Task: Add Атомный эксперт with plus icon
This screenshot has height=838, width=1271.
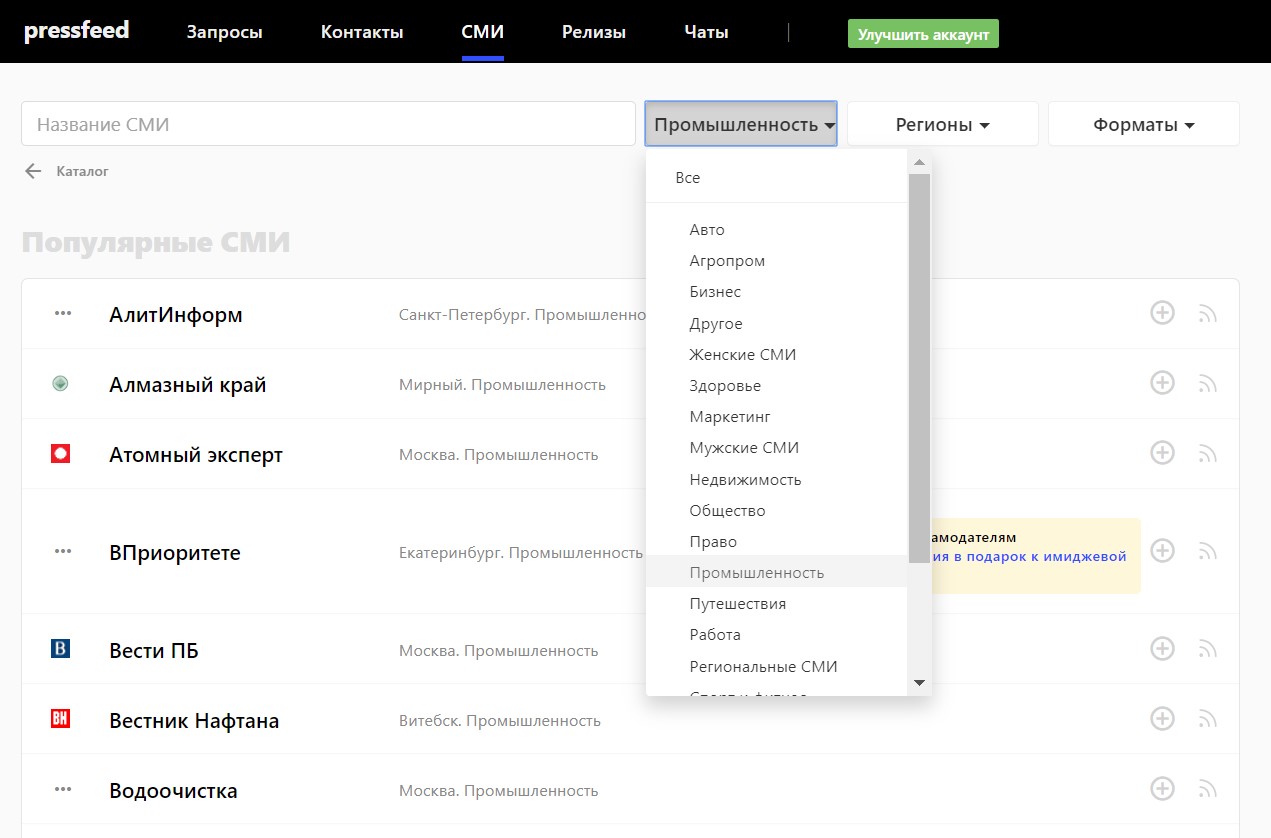Action: [1162, 453]
